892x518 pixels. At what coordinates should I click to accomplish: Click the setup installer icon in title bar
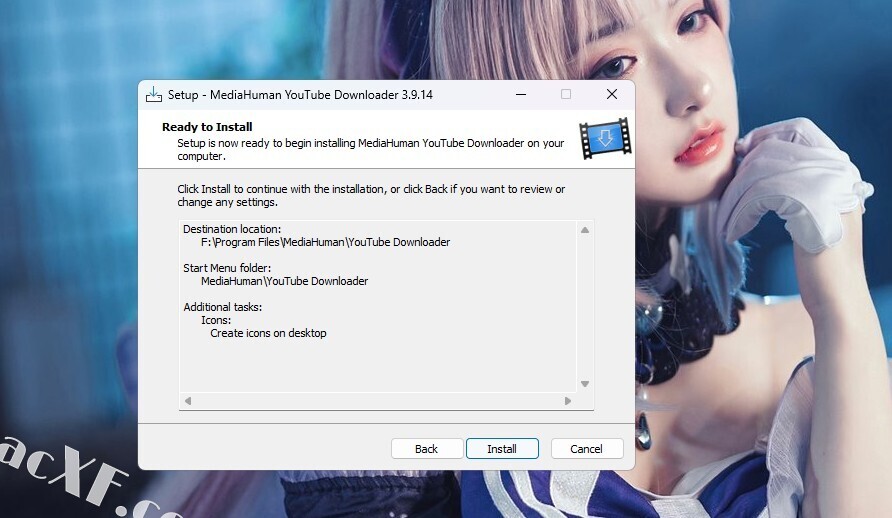154,94
